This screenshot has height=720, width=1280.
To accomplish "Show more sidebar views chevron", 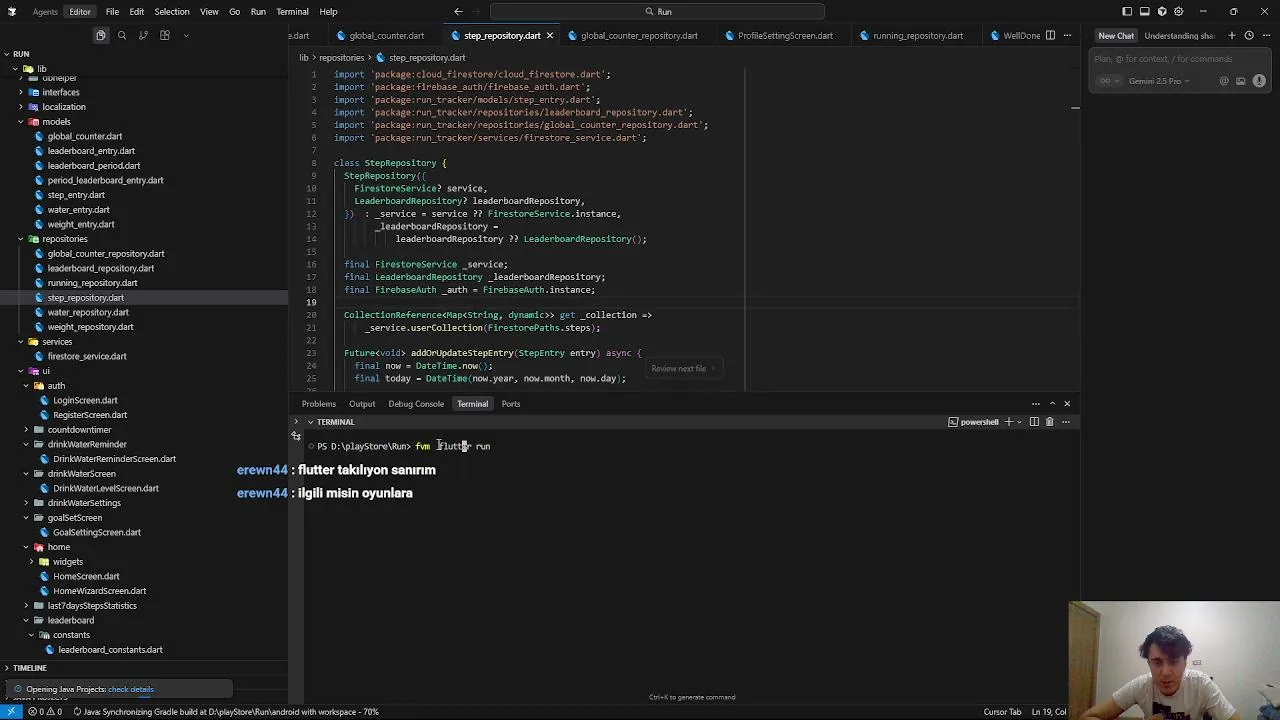I will [186, 35].
